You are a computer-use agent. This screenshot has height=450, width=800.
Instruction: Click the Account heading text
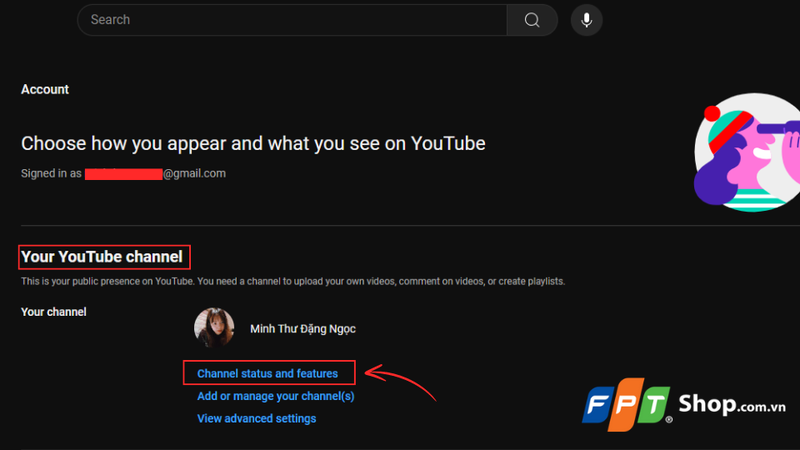[45, 89]
